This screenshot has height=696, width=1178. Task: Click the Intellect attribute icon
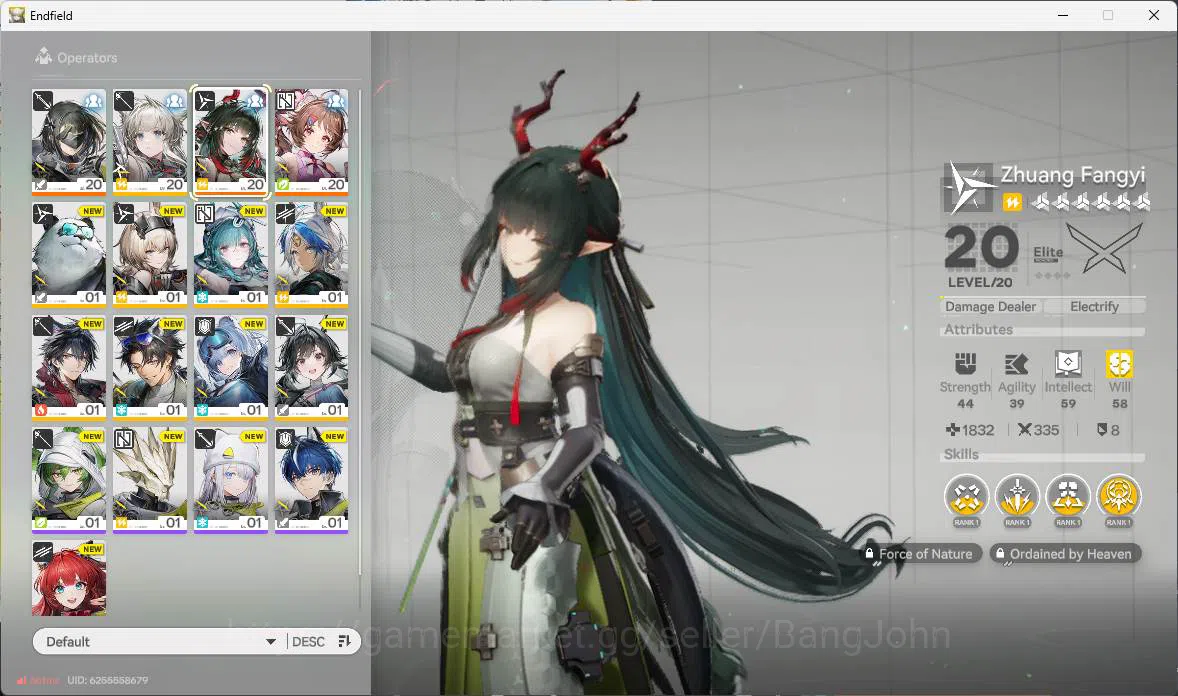(1068, 365)
